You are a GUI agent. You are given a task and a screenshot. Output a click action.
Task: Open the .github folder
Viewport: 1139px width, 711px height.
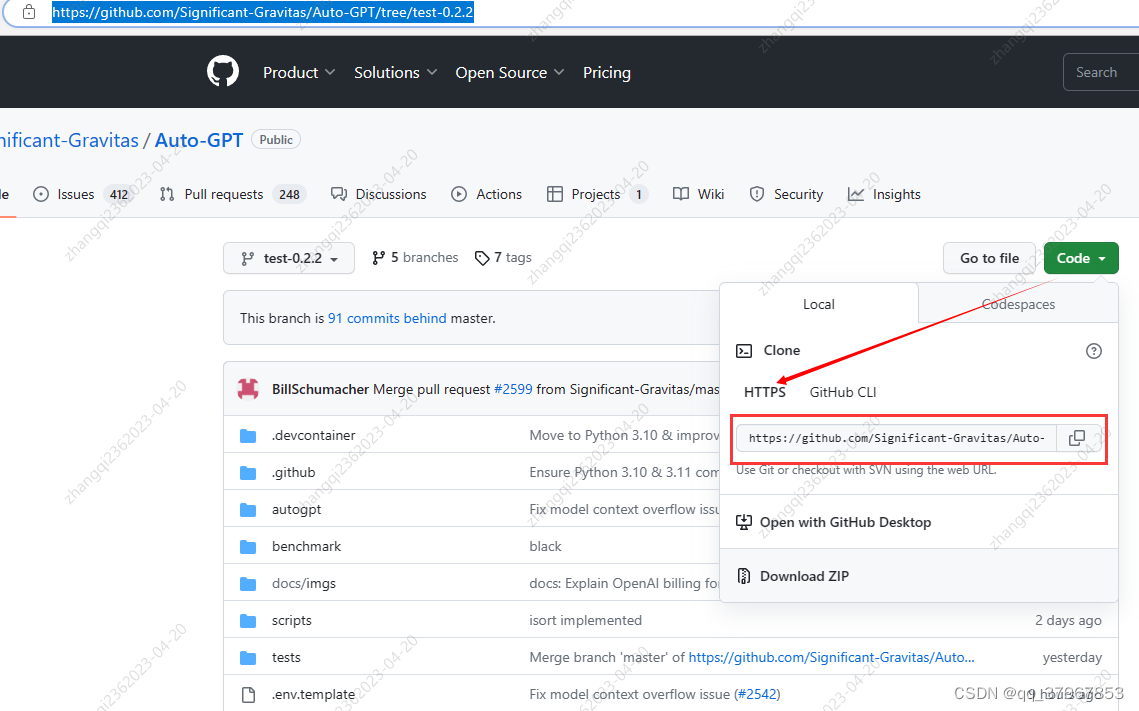click(x=293, y=472)
